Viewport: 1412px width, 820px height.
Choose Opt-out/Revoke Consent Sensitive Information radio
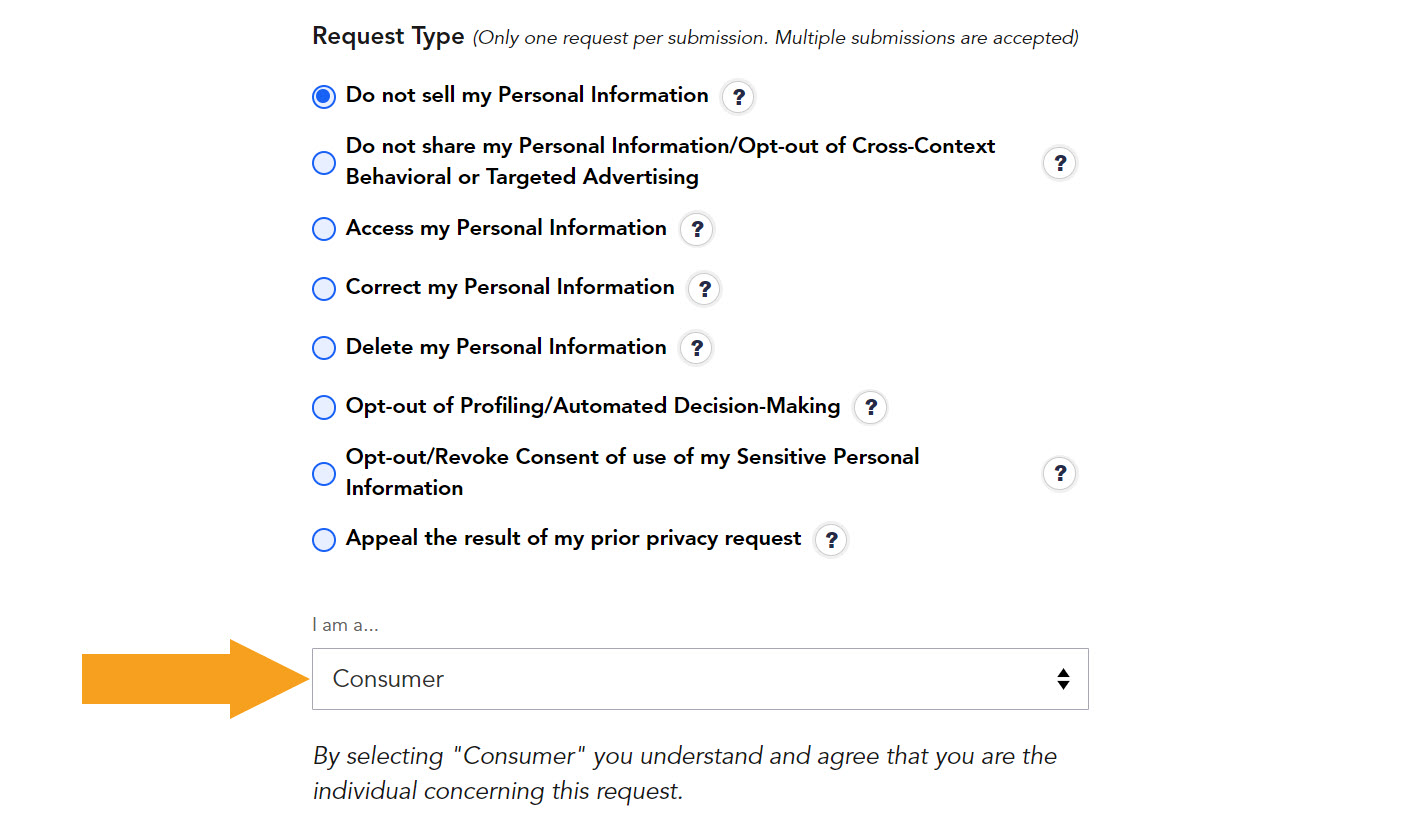324,473
